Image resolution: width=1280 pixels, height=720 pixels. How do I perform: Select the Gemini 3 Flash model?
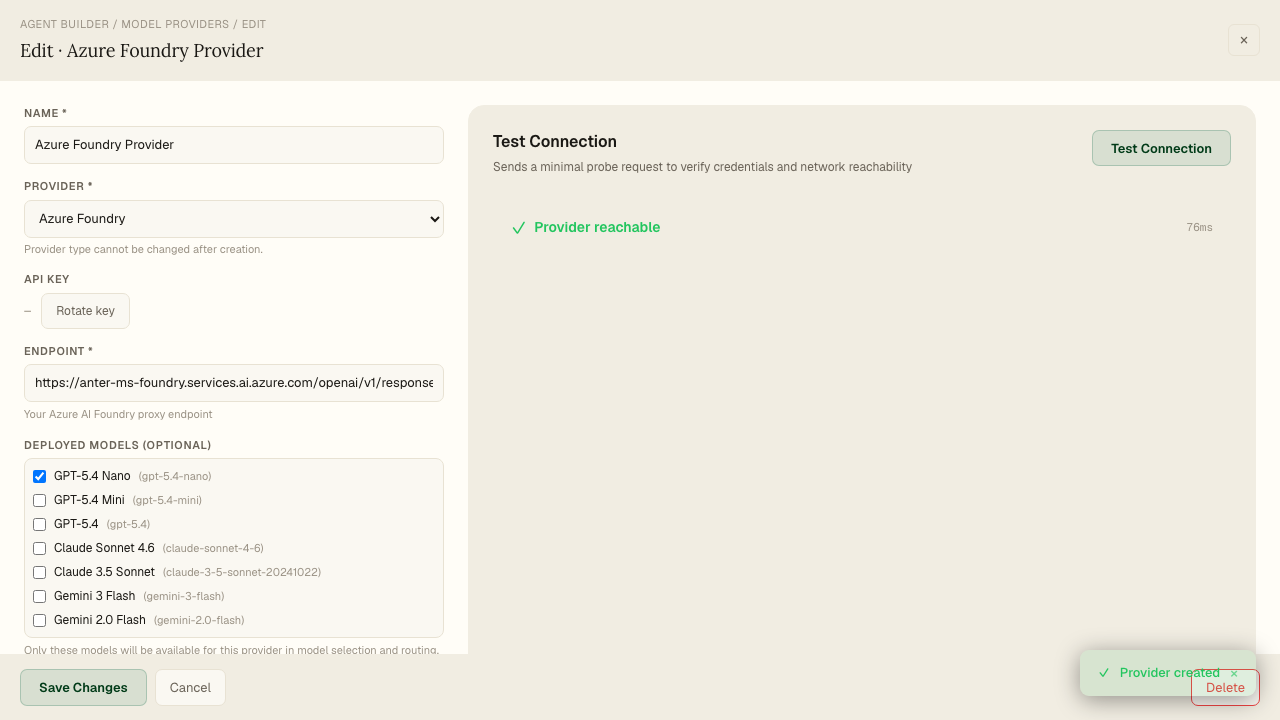click(x=40, y=596)
